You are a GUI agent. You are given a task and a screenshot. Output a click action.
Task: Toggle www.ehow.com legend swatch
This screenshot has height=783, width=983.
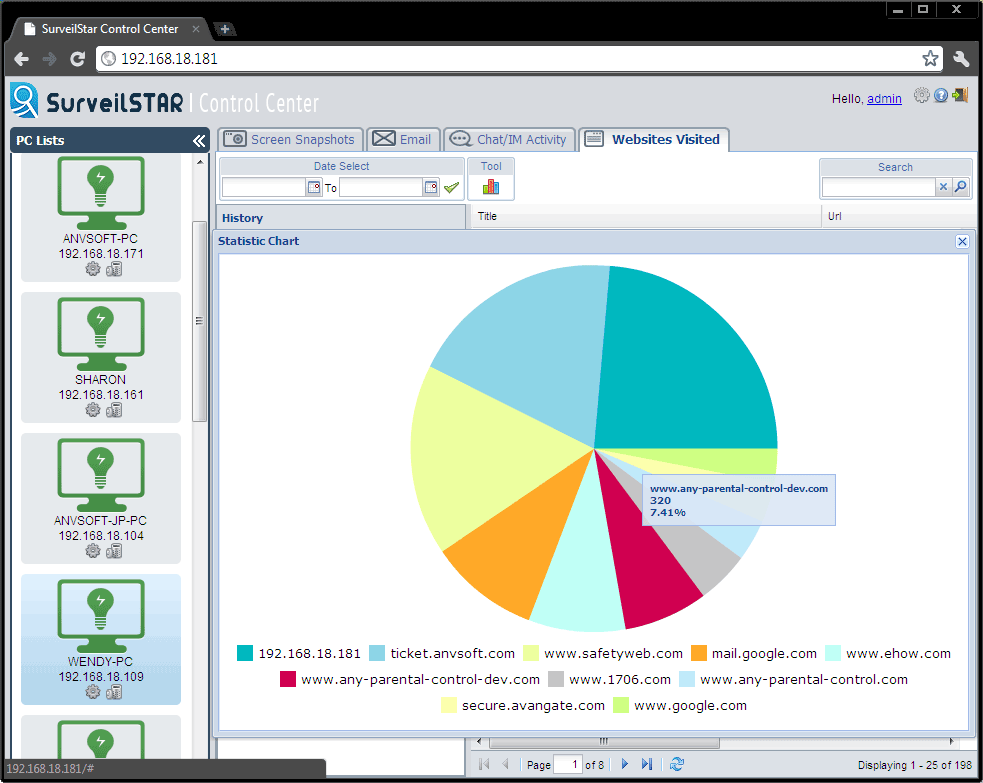click(833, 653)
